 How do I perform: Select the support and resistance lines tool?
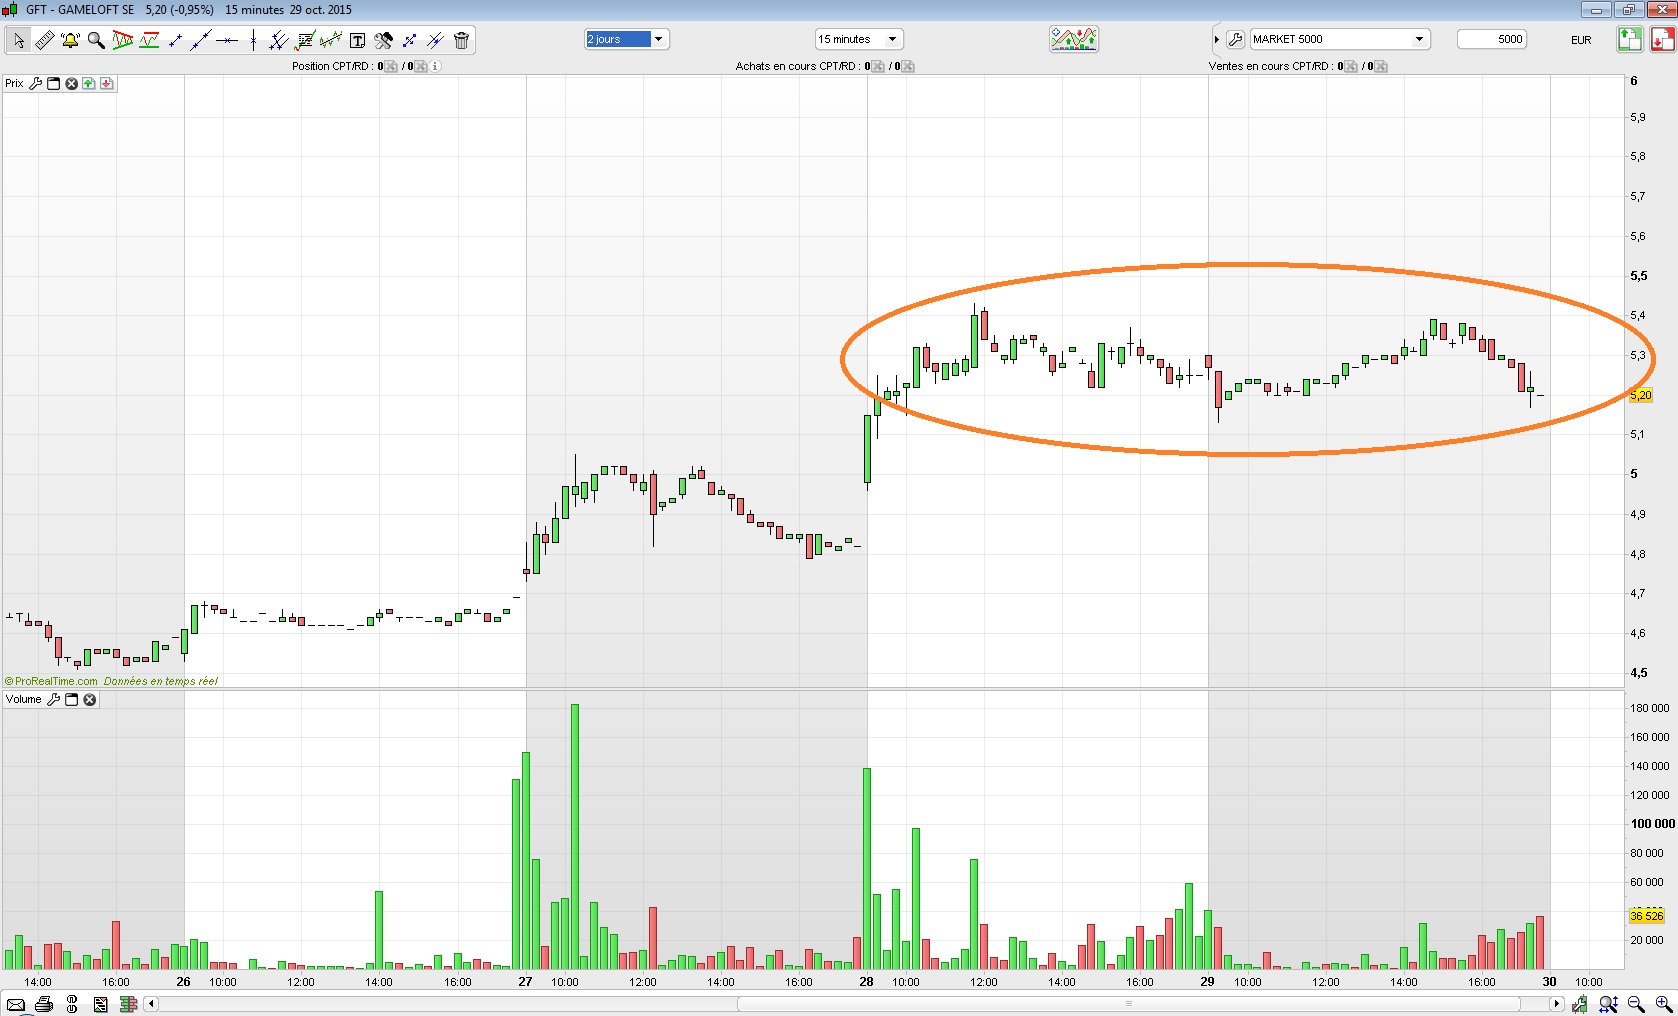149,40
